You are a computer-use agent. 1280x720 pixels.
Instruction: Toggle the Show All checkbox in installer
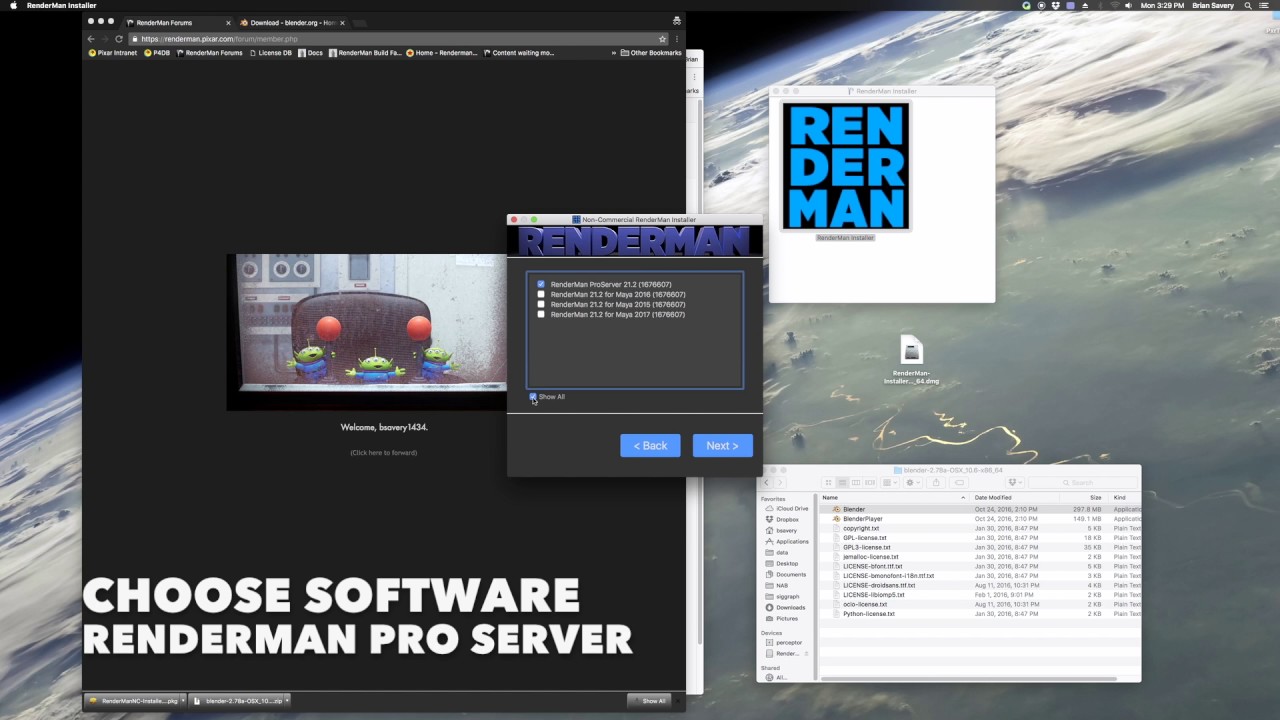(x=533, y=397)
